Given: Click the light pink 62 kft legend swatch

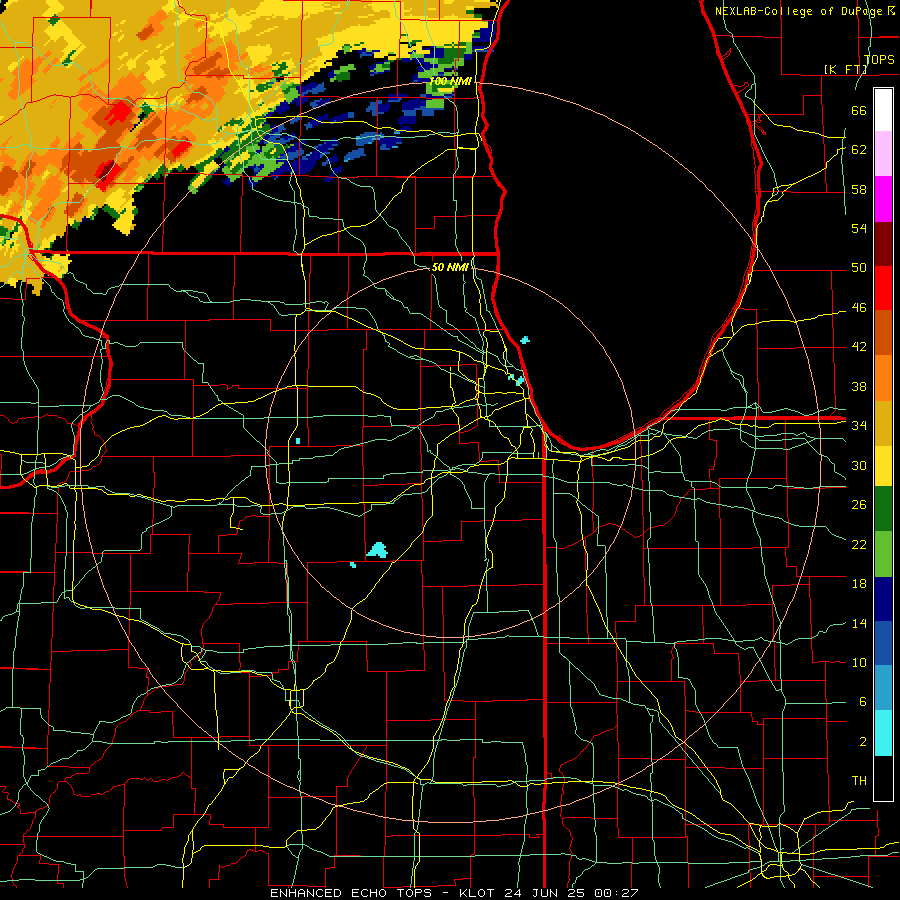Looking at the screenshot, I should click(x=883, y=154).
